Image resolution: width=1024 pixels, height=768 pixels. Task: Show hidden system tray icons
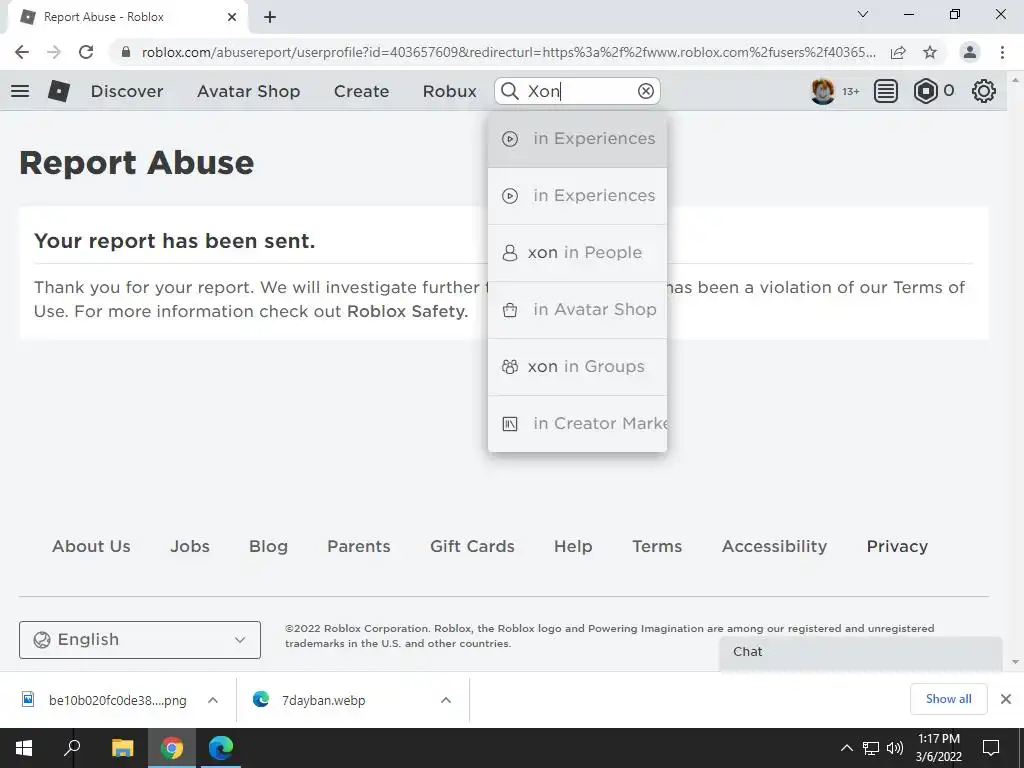[x=846, y=748]
